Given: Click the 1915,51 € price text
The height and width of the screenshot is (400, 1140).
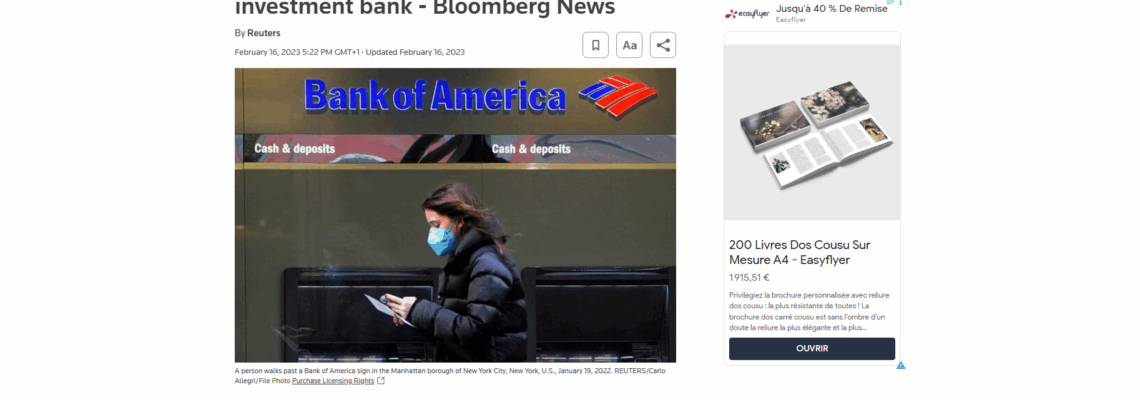Looking at the screenshot, I should coord(749,277).
